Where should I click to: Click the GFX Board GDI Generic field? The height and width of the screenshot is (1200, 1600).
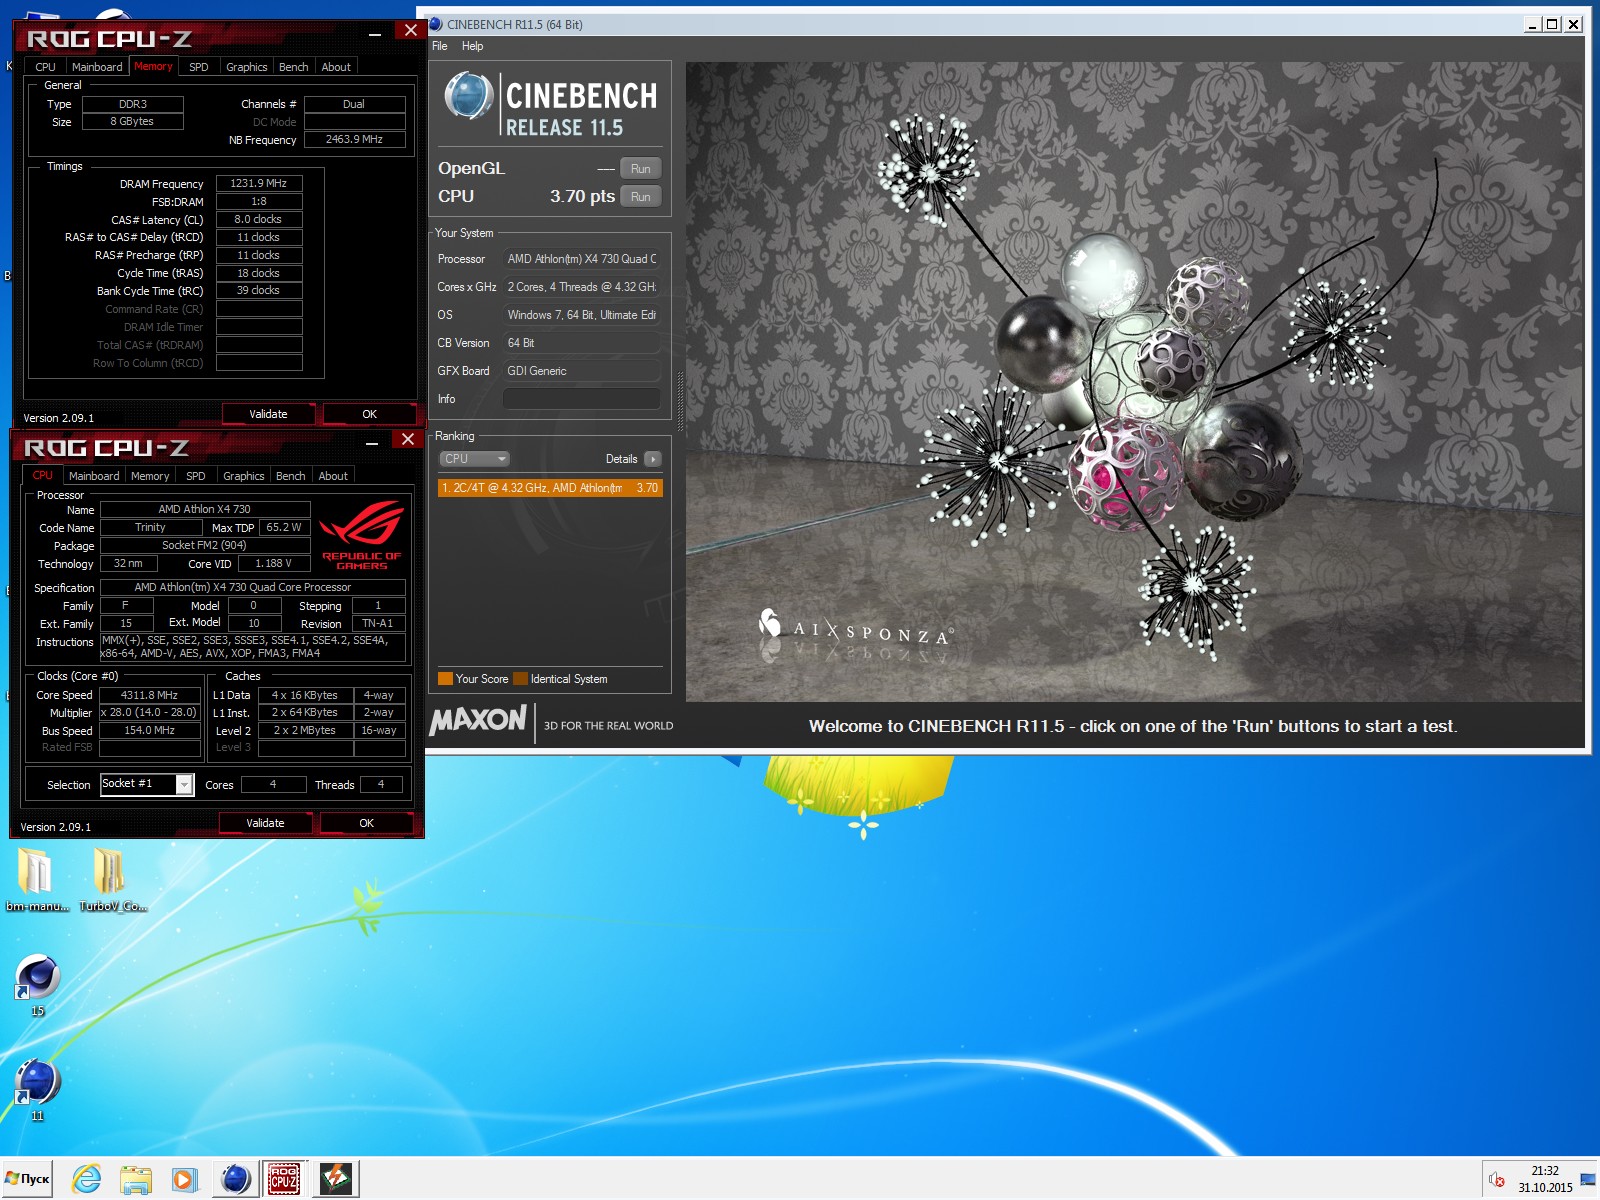tap(581, 371)
